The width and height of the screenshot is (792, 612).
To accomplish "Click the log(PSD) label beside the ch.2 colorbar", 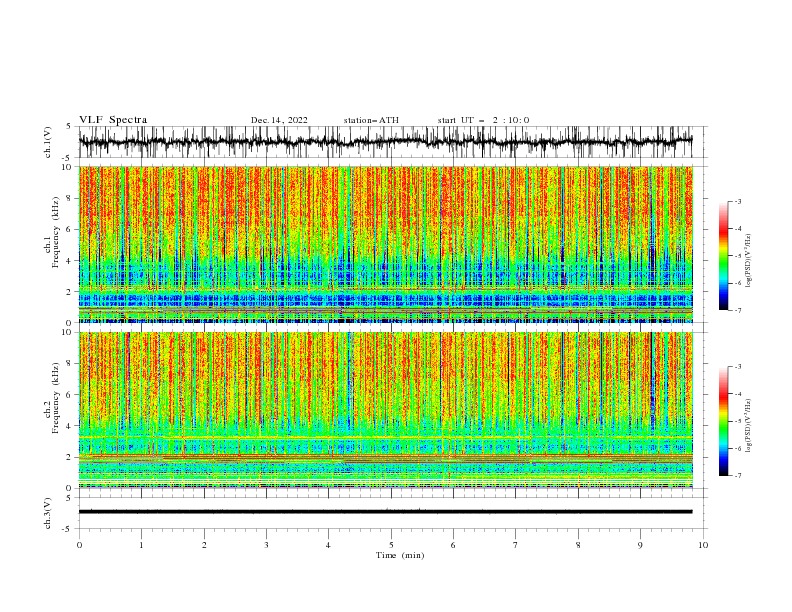I will tap(749, 425).
